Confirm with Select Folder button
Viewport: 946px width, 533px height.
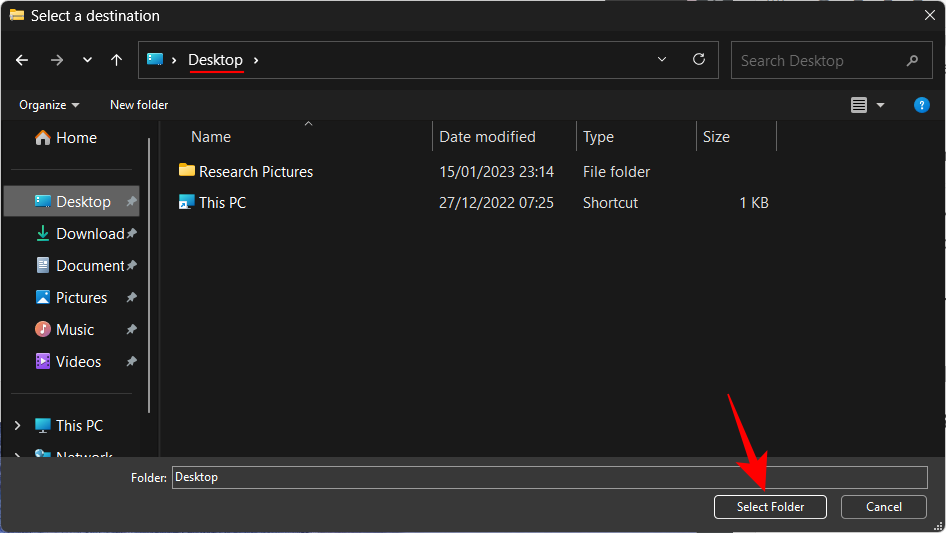[770, 507]
